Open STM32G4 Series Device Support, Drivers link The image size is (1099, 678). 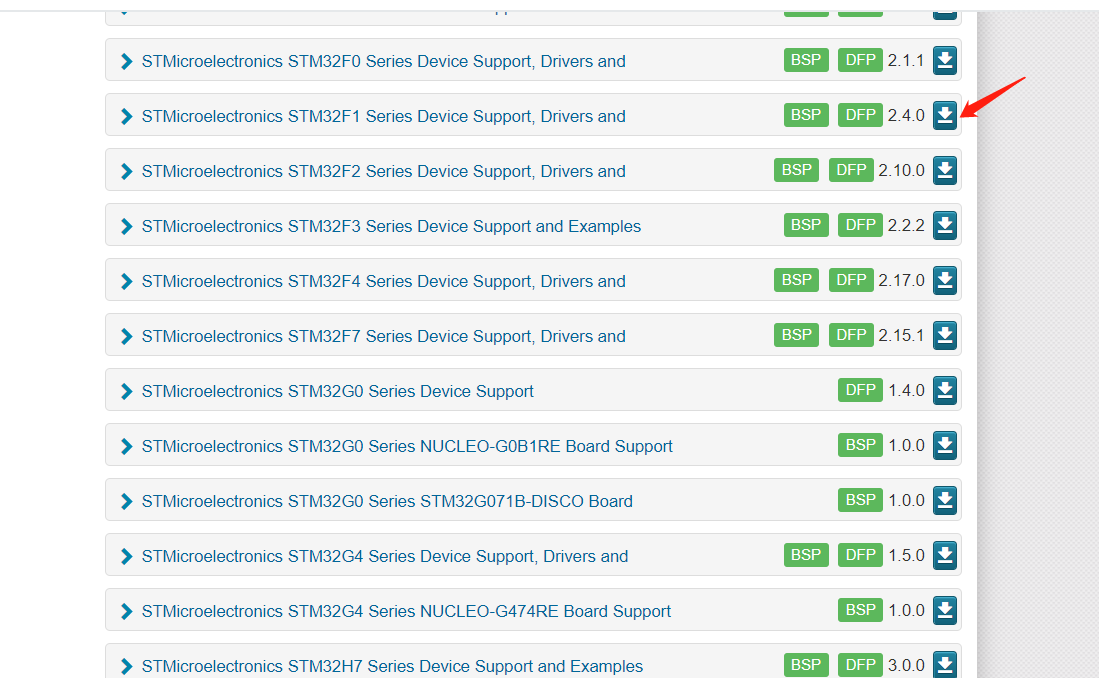click(x=385, y=557)
